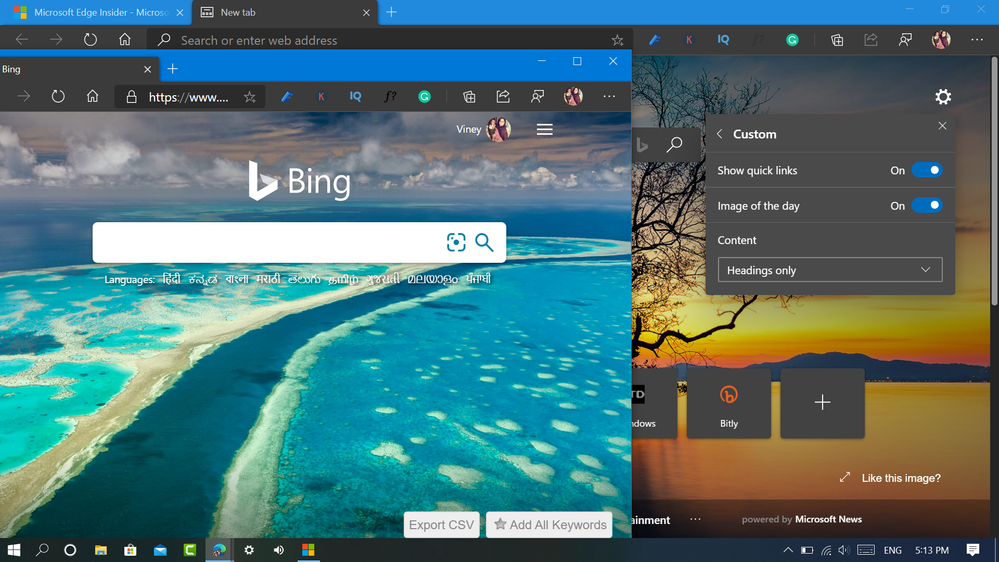The height and width of the screenshot is (562, 999).
Task: Click refresh in back Edge window
Action: click(x=90, y=40)
